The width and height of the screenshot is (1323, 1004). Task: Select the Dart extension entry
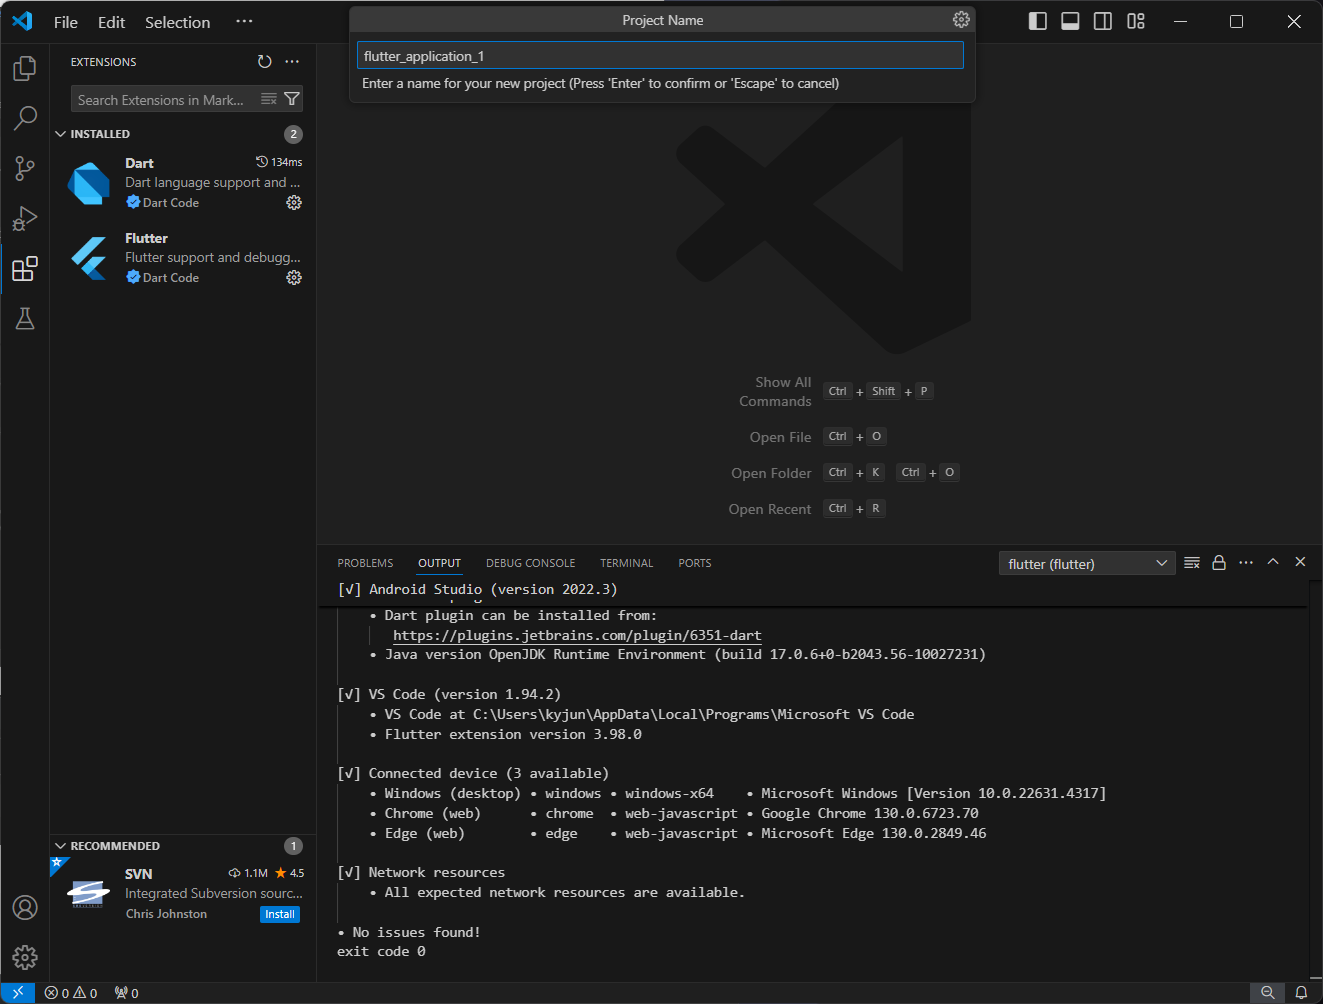click(x=183, y=183)
